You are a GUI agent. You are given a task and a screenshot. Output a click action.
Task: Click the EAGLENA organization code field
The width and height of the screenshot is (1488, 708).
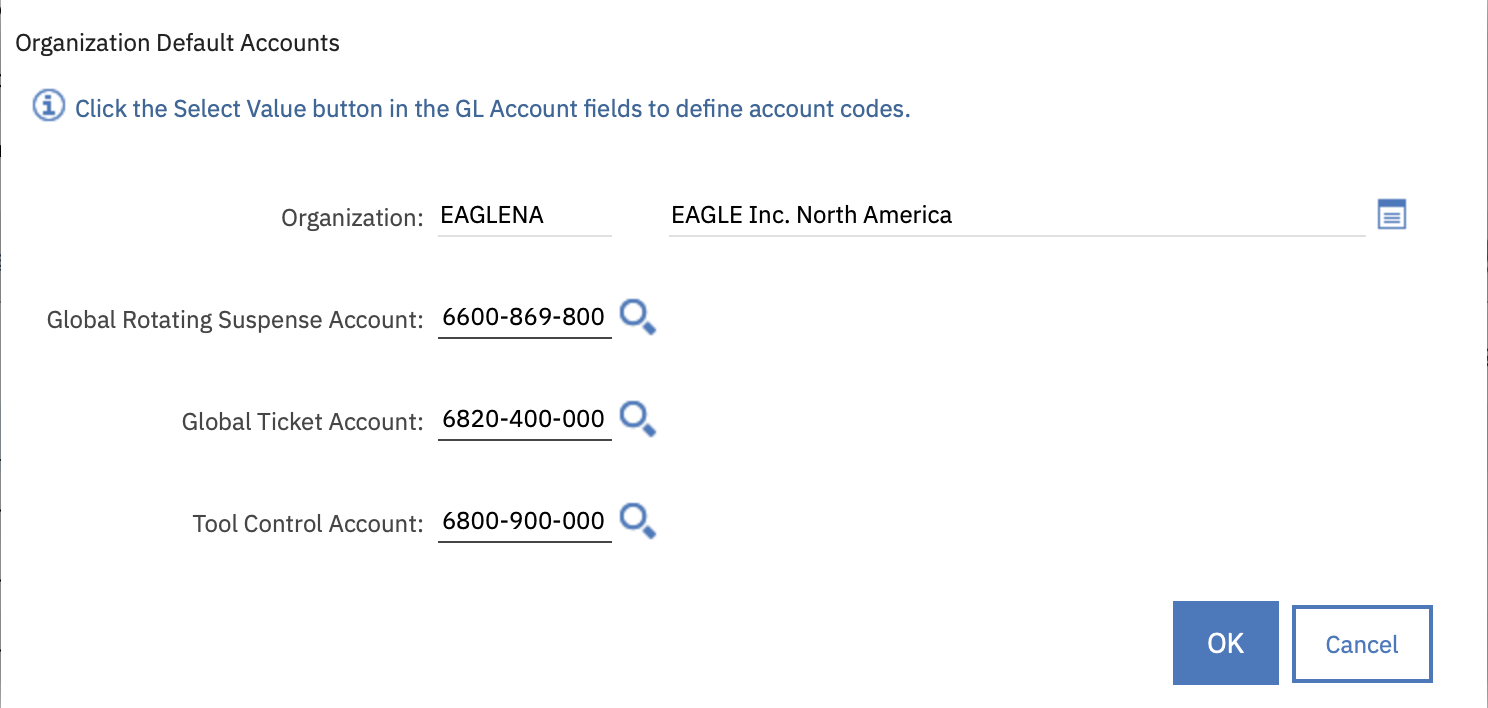point(524,215)
